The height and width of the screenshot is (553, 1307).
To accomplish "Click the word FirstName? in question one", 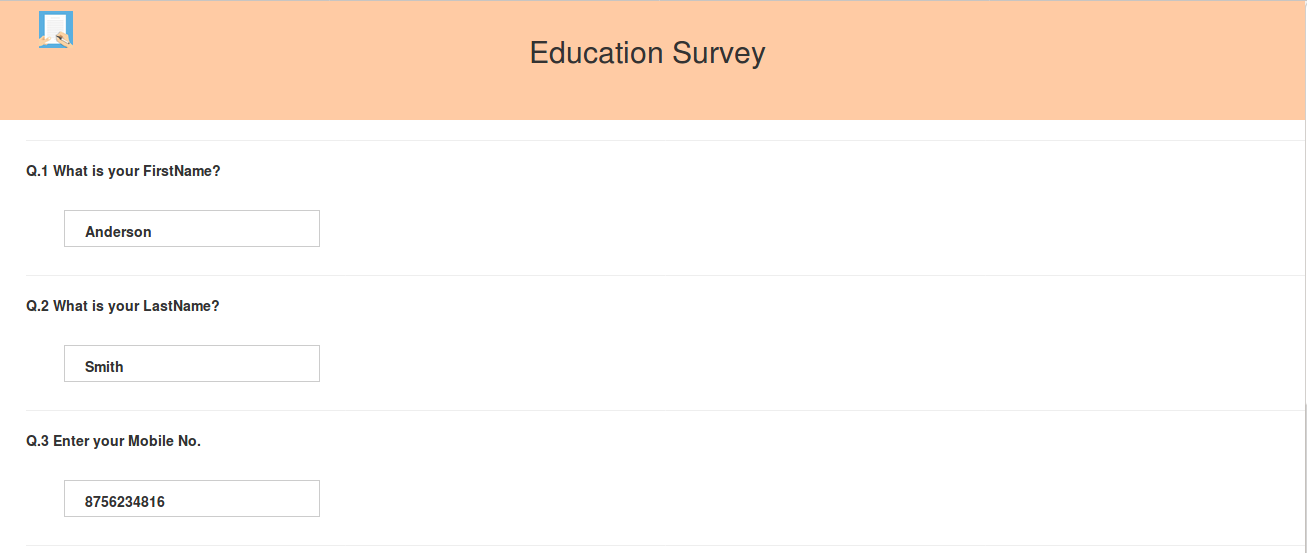I will 182,171.
